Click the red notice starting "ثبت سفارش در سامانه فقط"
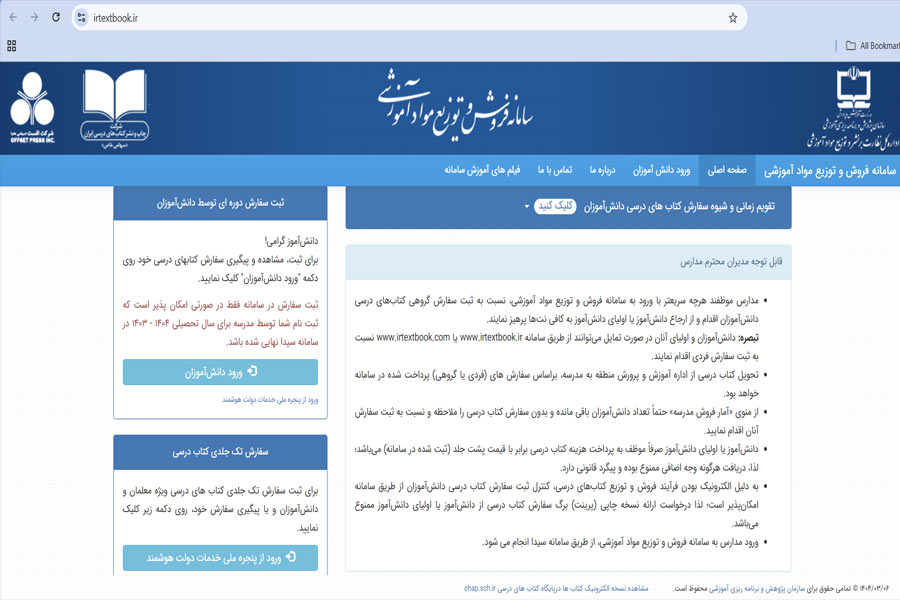The width and height of the screenshot is (900, 600). pos(220,323)
